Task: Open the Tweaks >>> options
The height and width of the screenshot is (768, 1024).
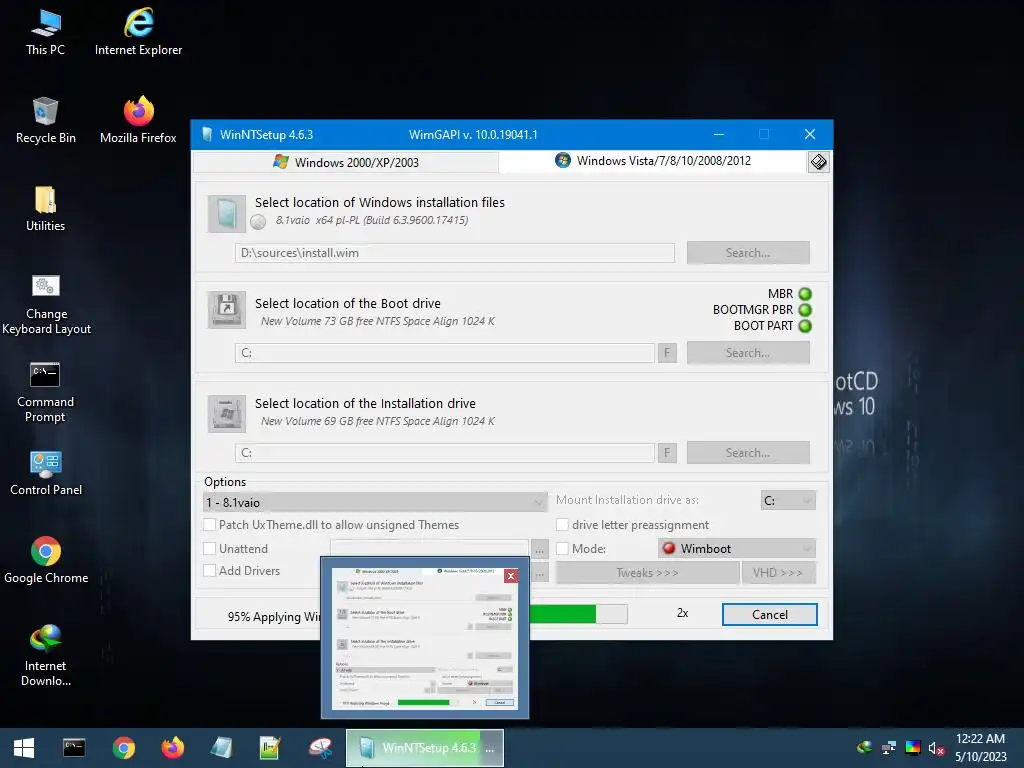Action: click(x=647, y=573)
